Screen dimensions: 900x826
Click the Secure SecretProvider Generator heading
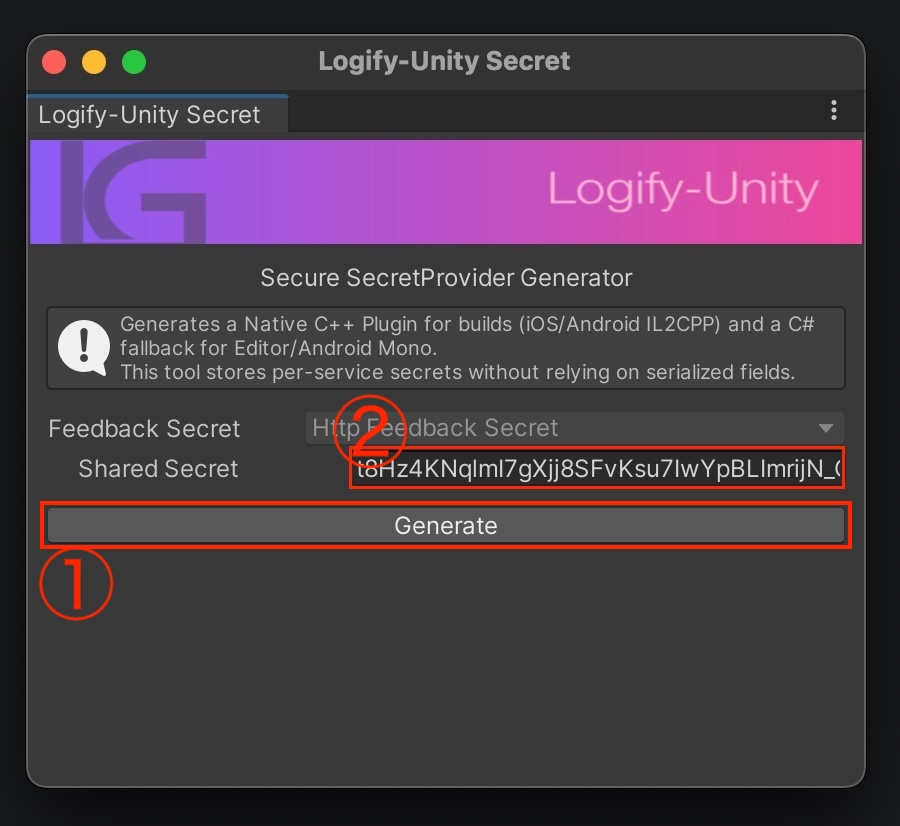(446, 277)
